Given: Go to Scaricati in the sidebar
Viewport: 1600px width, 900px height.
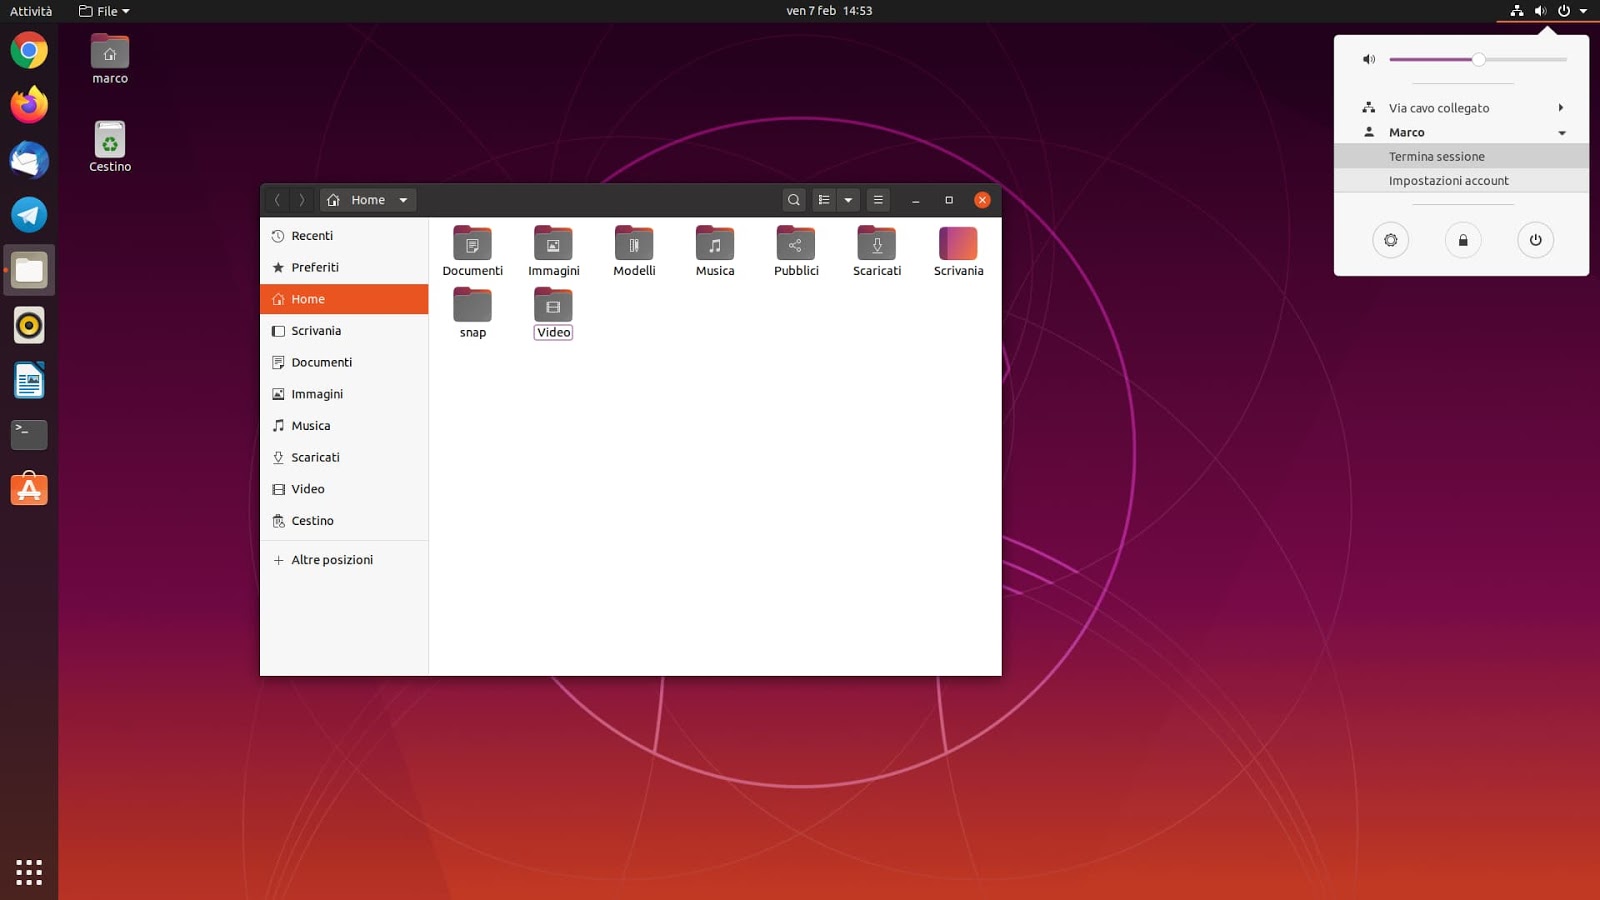Looking at the screenshot, I should click(344, 457).
